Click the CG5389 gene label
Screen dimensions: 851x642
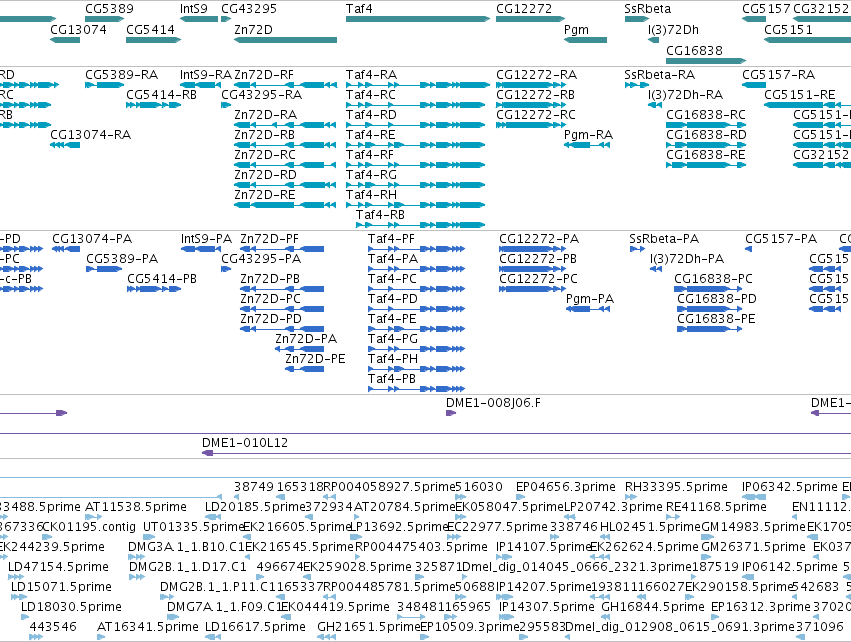click(109, 9)
